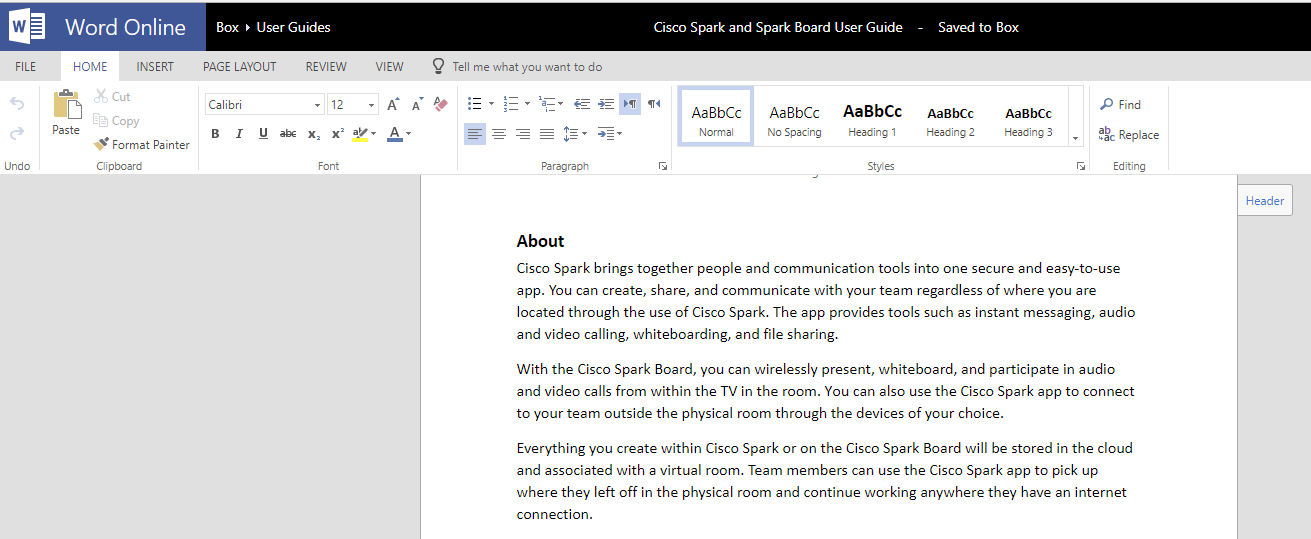Switch to the VIEW tab

click(389, 67)
